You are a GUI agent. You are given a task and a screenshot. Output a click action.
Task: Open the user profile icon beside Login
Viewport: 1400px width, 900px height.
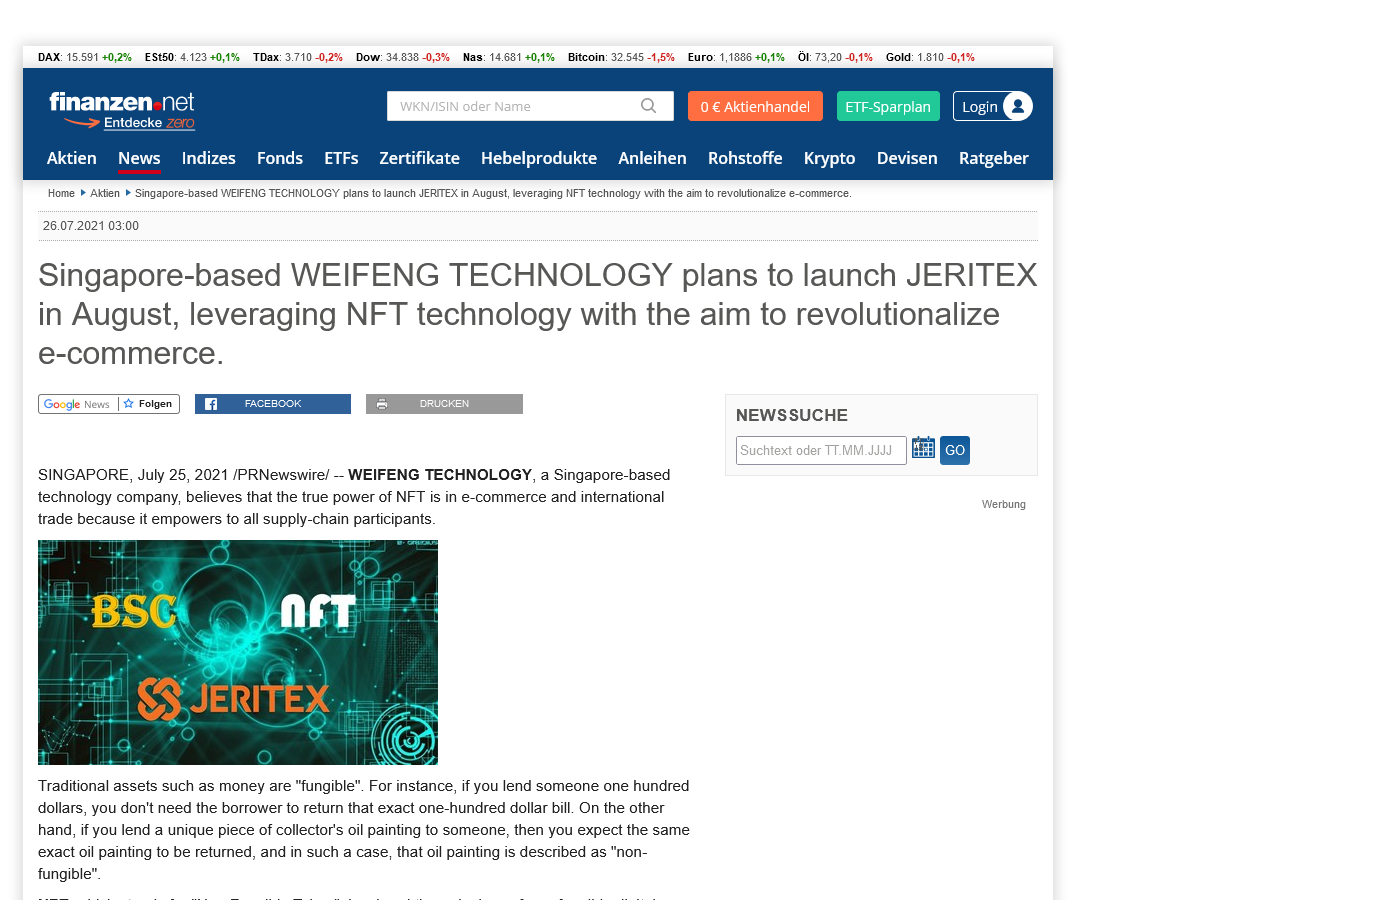click(x=1017, y=106)
